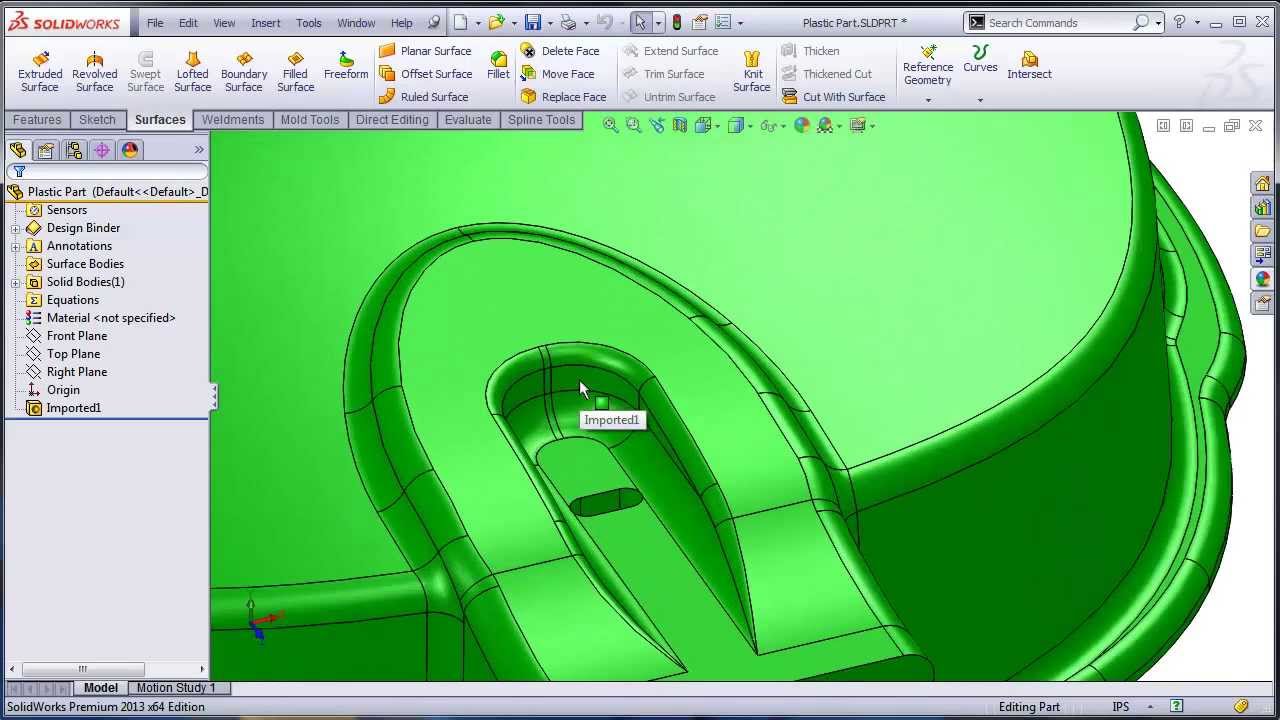Open the Select tool dropdown arrow
Viewport: 1280px width, 720px height.
(657, 23)
